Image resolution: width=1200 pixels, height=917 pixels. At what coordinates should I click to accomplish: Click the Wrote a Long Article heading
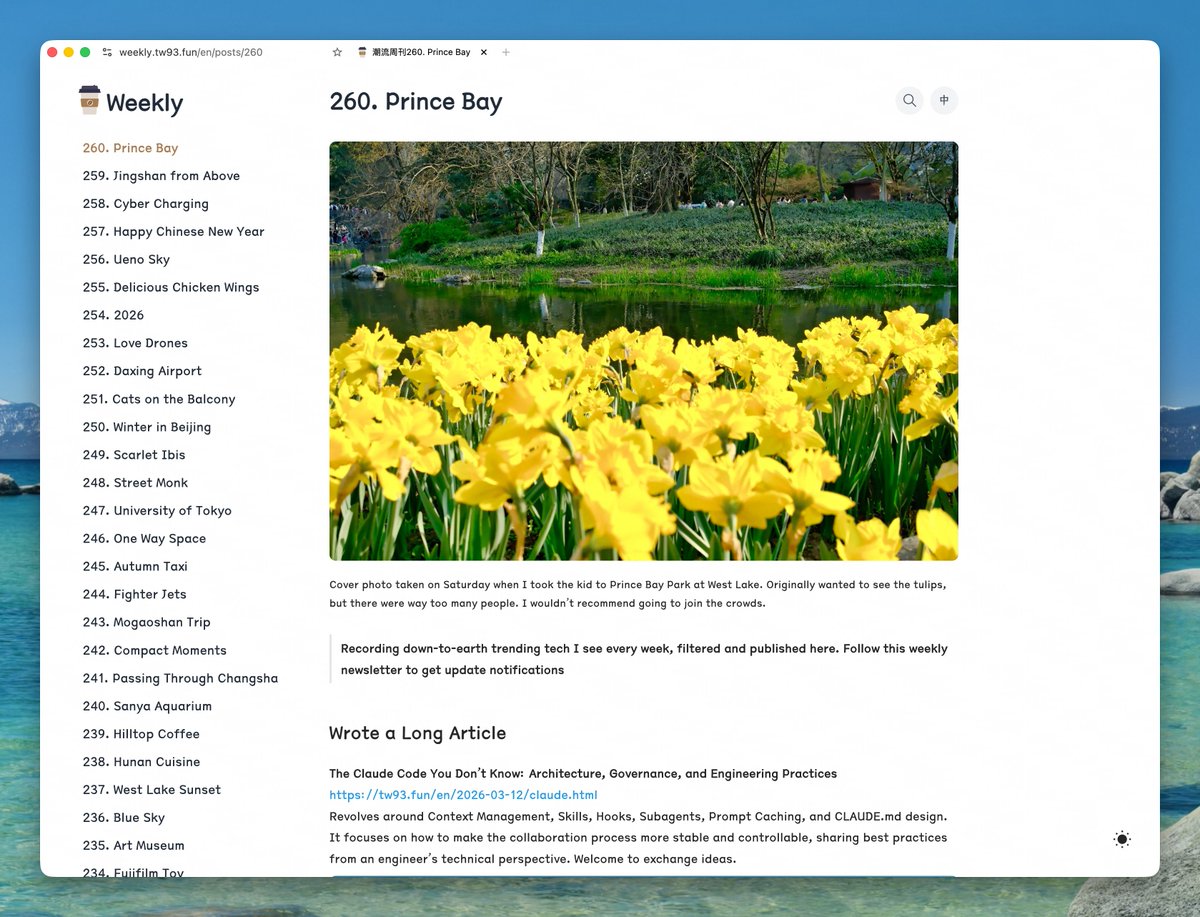click(417, 733)
